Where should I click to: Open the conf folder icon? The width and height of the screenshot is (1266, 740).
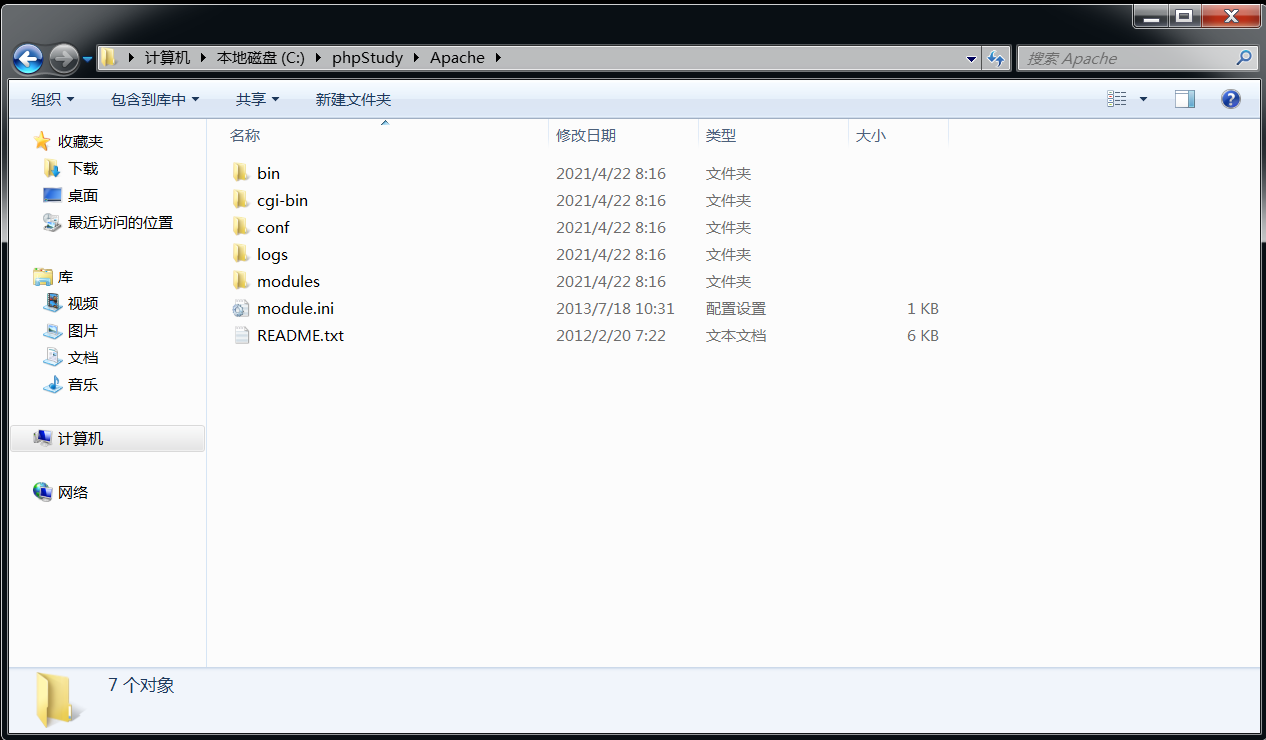coord(241,228)
